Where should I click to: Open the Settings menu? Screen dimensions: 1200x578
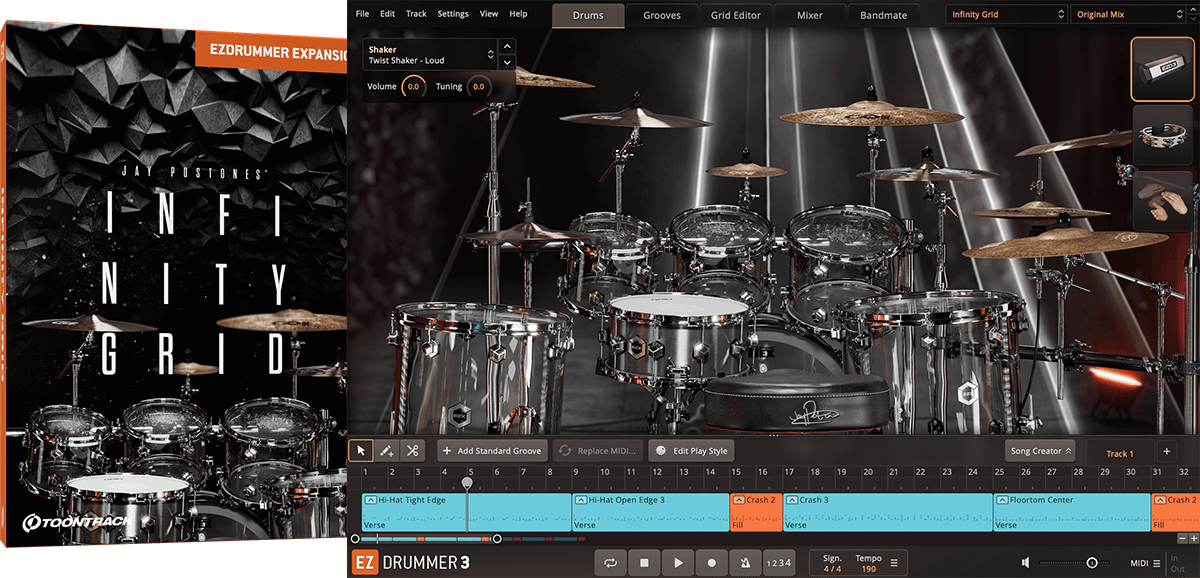point(452,14)
